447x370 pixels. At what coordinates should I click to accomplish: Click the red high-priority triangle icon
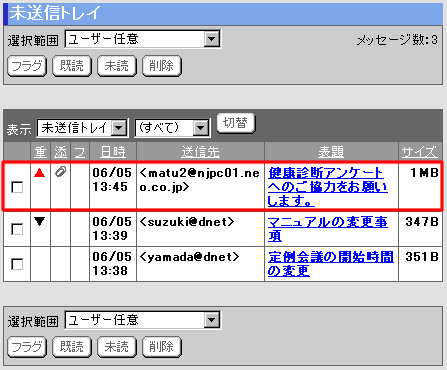tap(40, 172)
